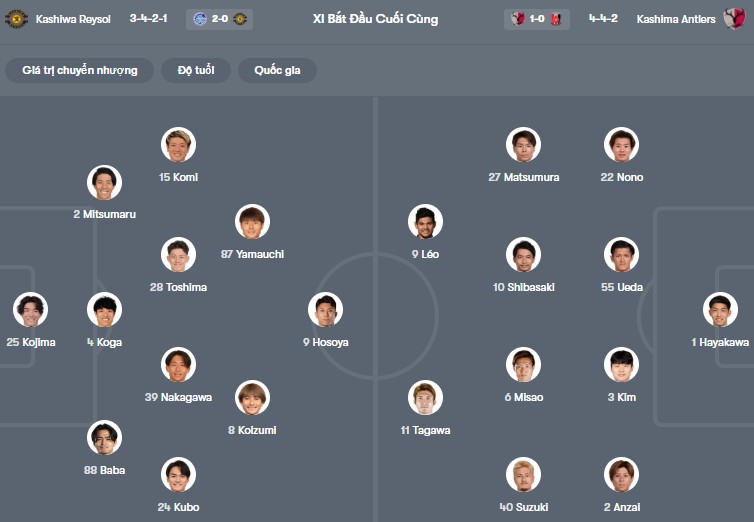The image size is (754, 522).
Task: Click Suzuki's player avatar
Action: 523,475
